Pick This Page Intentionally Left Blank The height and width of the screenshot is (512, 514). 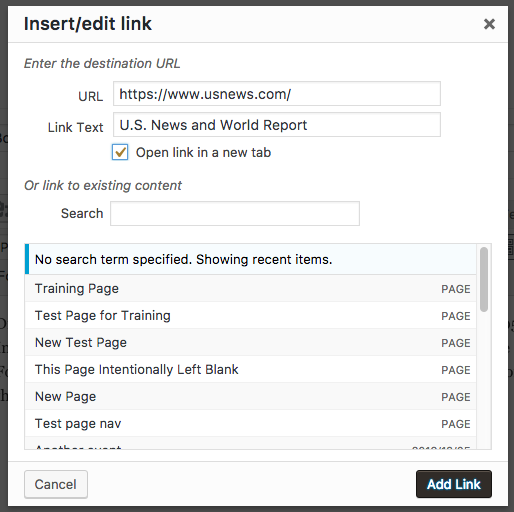coord(251,369)
